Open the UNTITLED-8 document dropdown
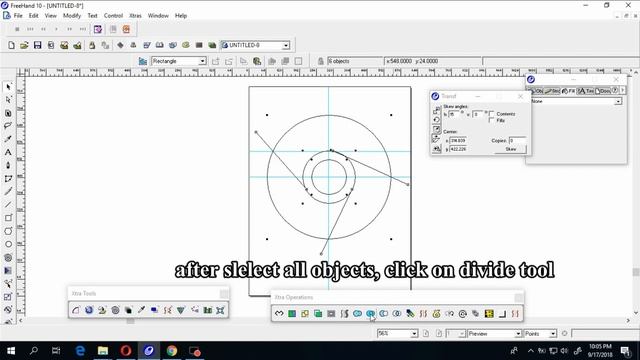Viewport: 640px width, 360px height. coord(286,45)
